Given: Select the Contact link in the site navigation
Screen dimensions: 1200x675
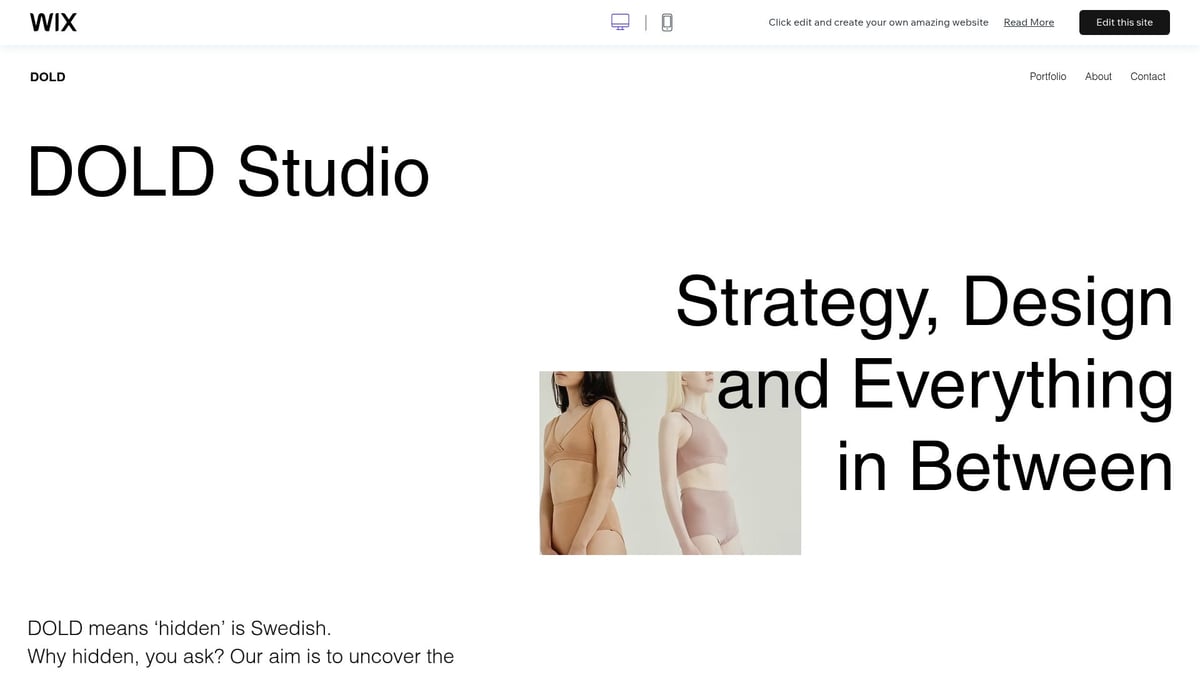Looking at the screenshot, I should 1147,76.
